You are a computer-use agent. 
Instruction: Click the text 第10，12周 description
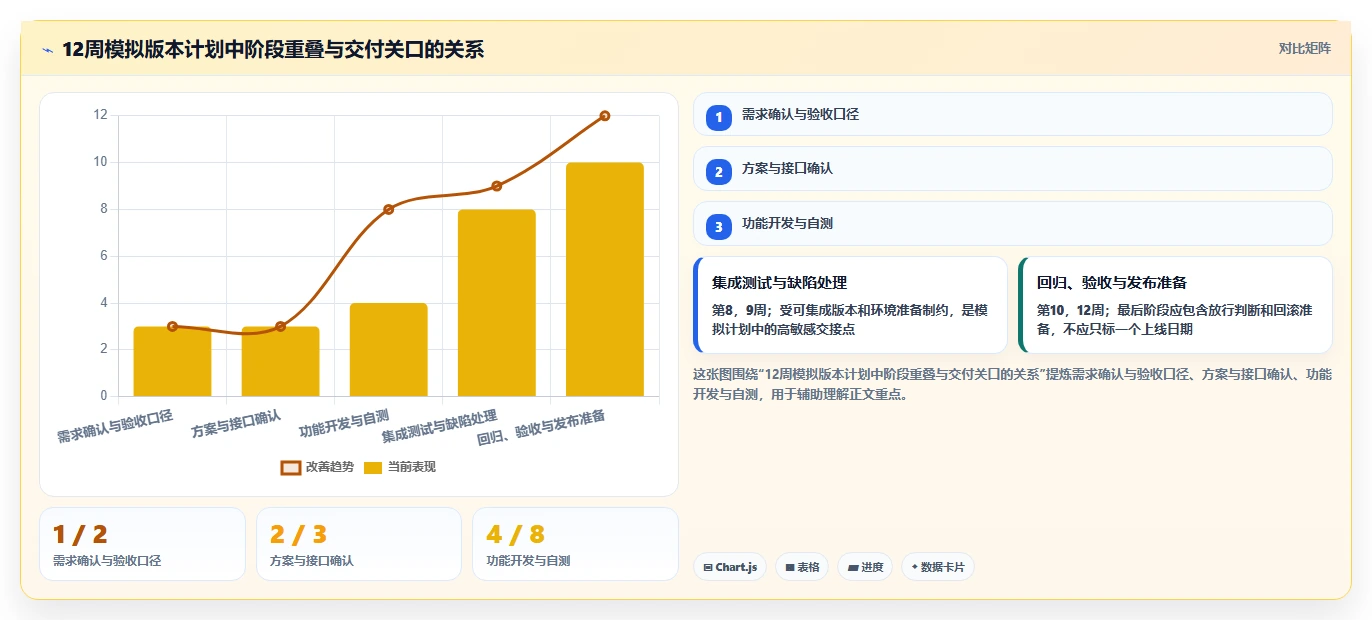[1175, 319]
